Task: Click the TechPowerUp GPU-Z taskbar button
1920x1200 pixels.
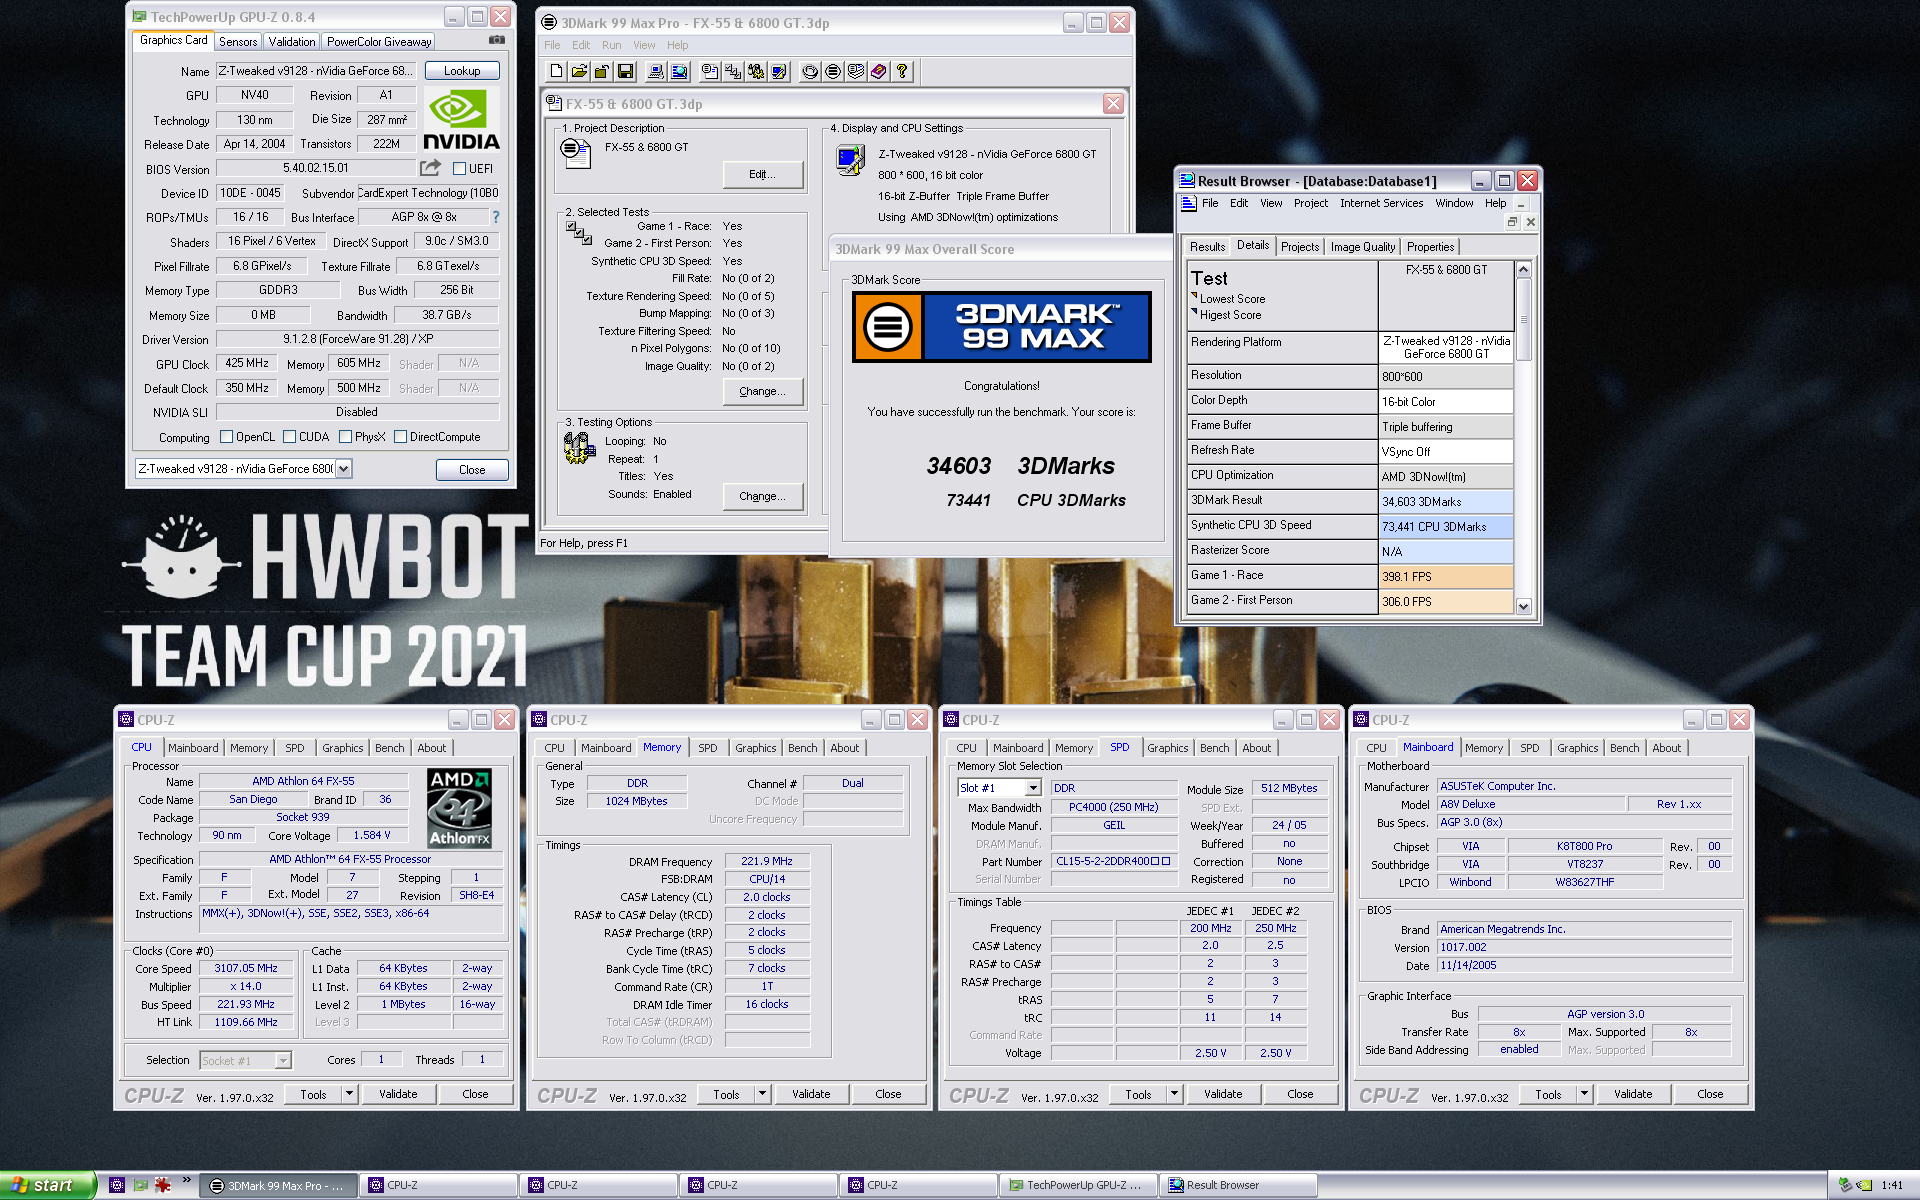Action: (1078, 1185)
